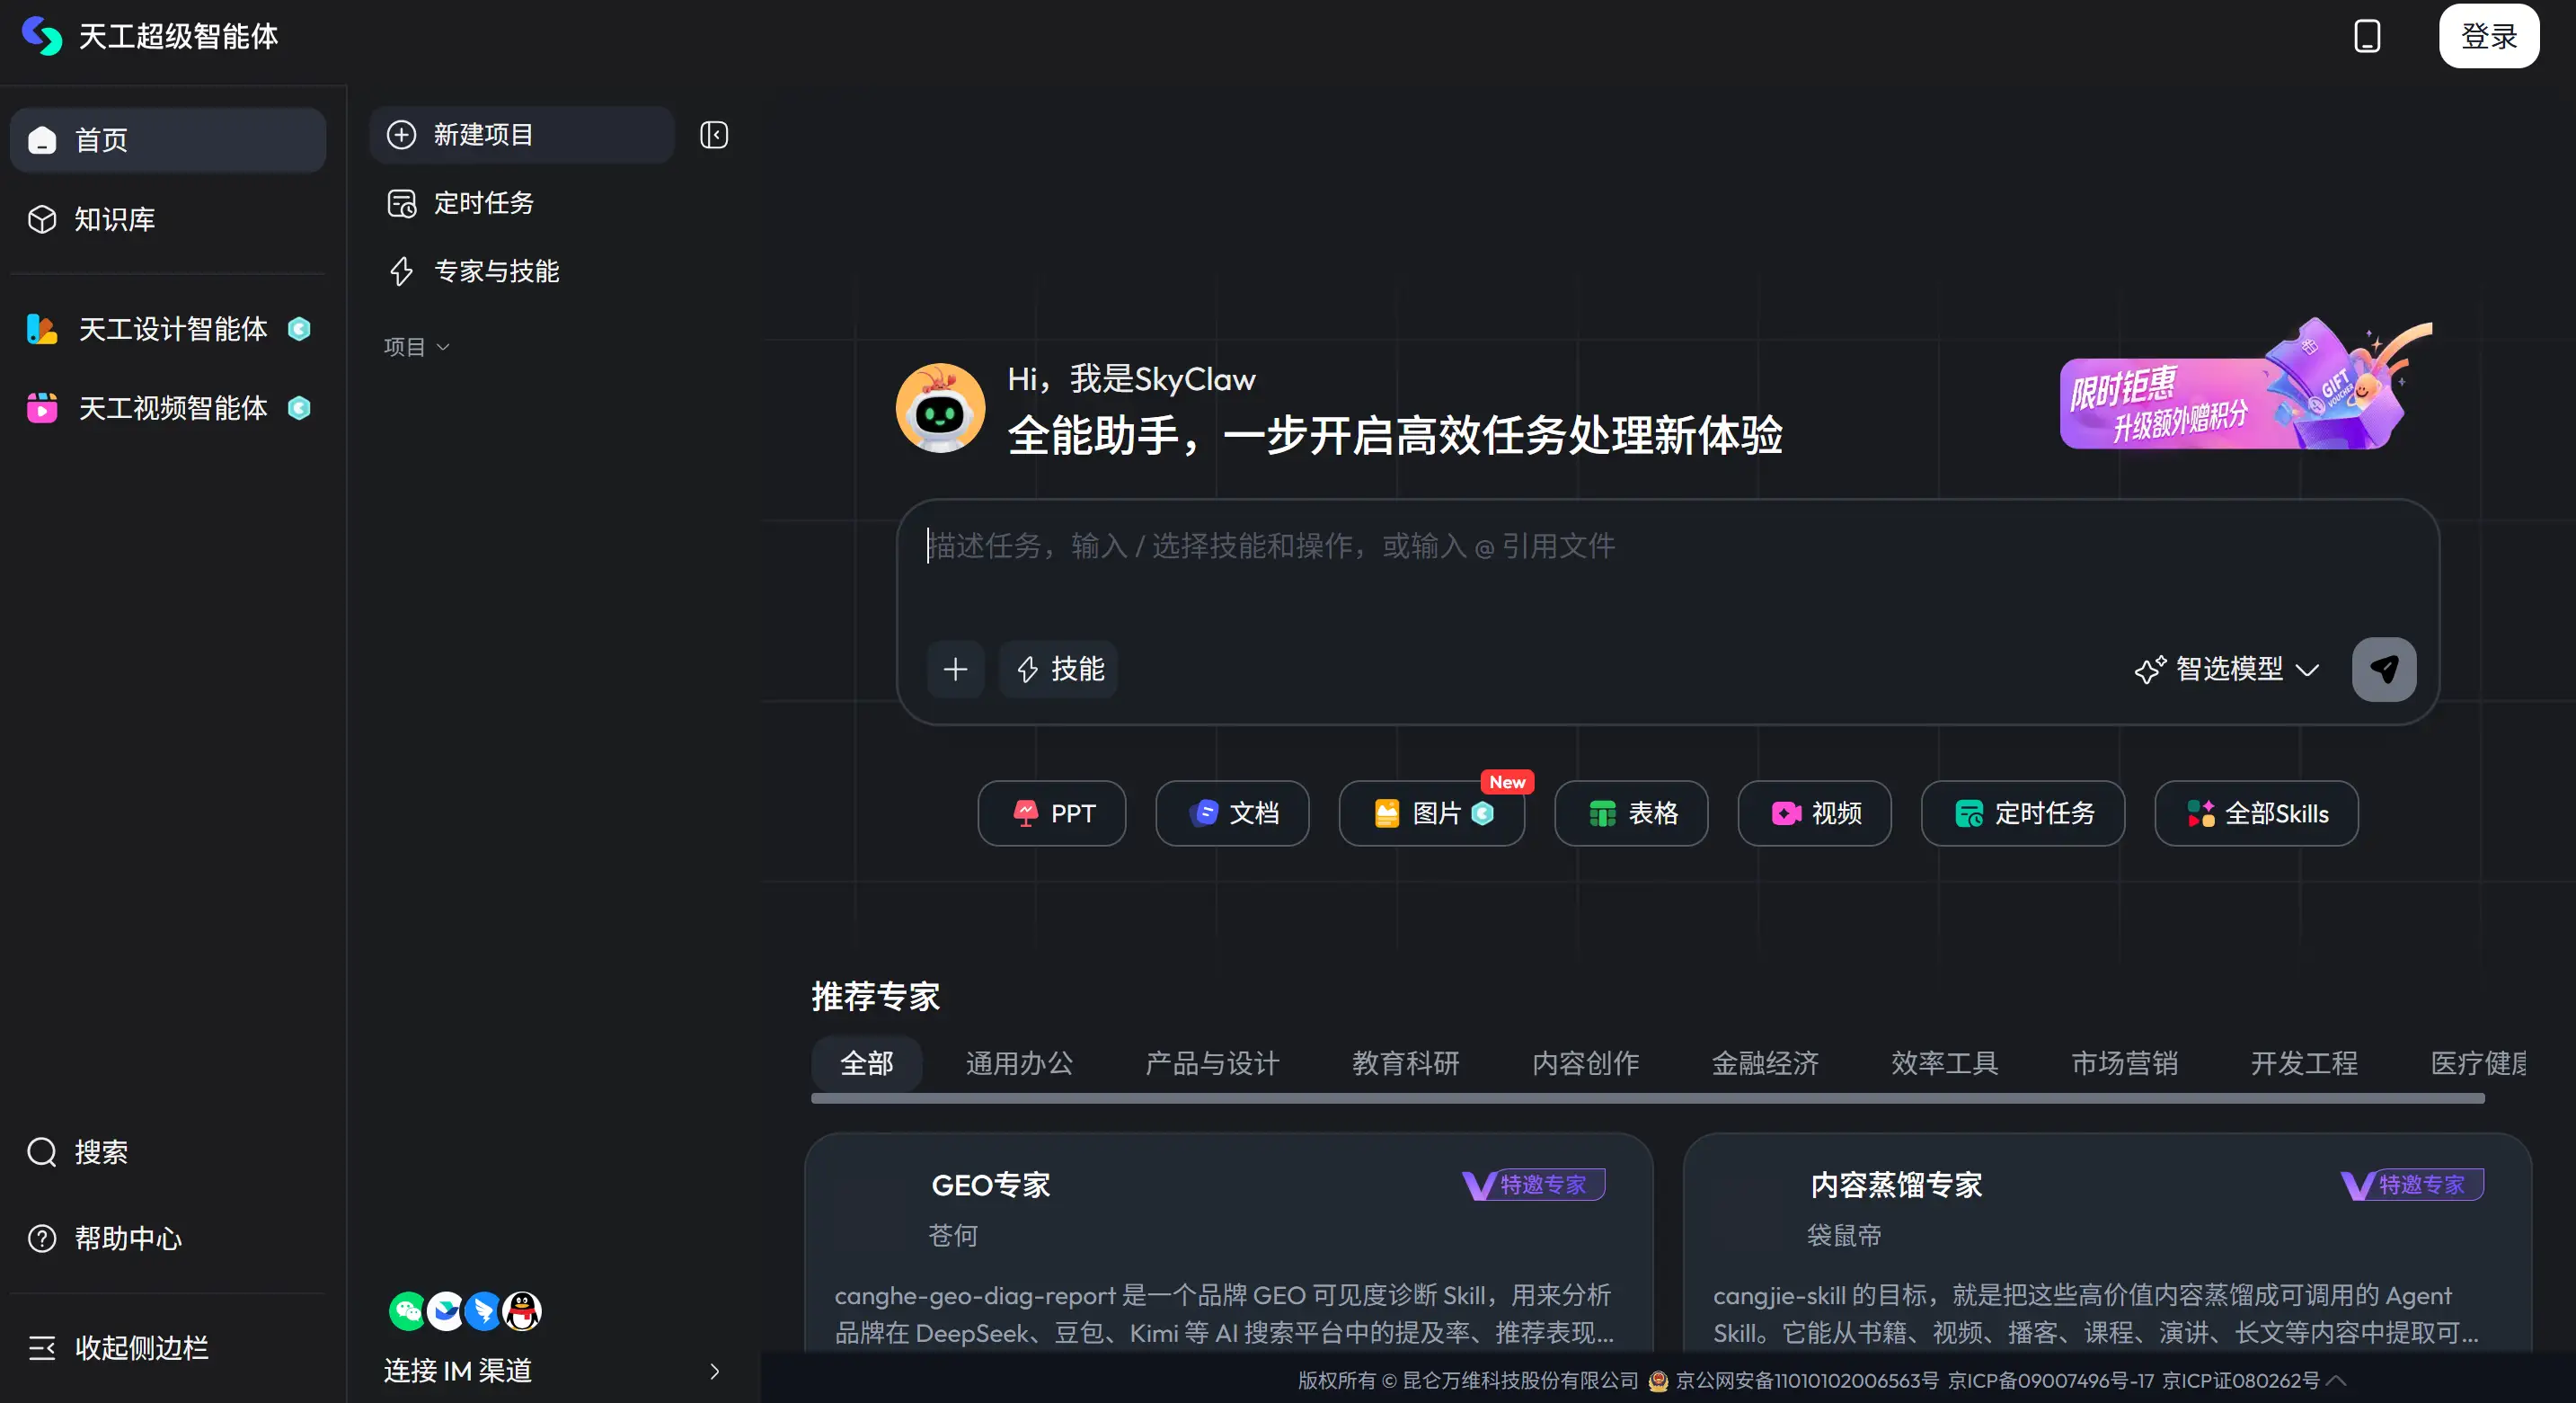Viewport: 2576px width, 1403px height.
Task: Open the mobile phone icon in header
Action: (2367, 36)
